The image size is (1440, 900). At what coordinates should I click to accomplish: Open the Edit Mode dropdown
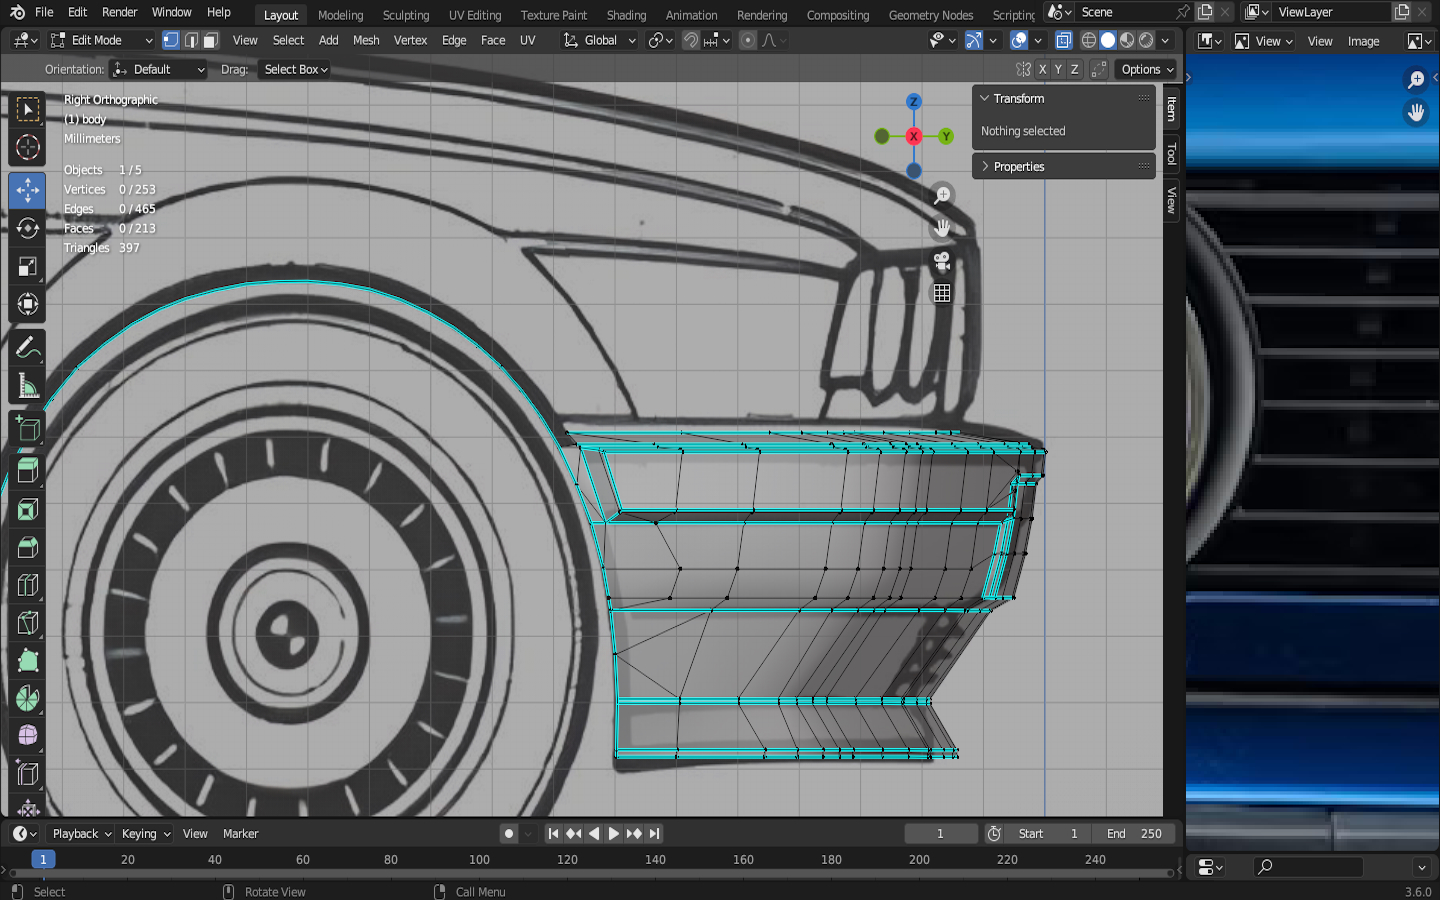(101, 41)
